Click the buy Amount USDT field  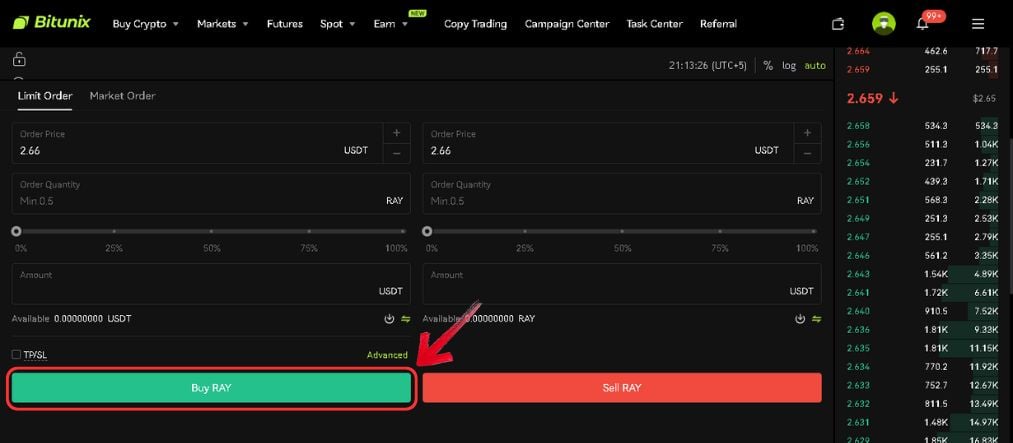tap(211, 283)
